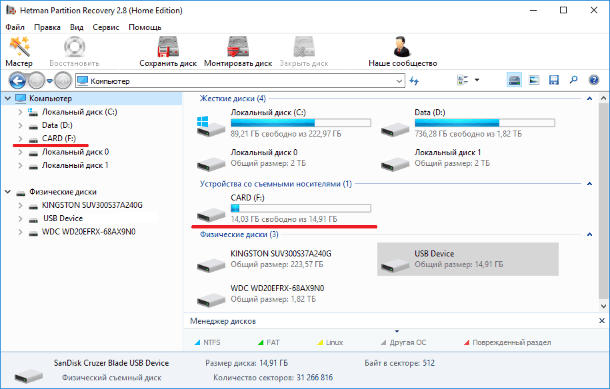Click the C: drive usage bar
Viewport: 610px width, 389px height.
click(x=301, y=123)
